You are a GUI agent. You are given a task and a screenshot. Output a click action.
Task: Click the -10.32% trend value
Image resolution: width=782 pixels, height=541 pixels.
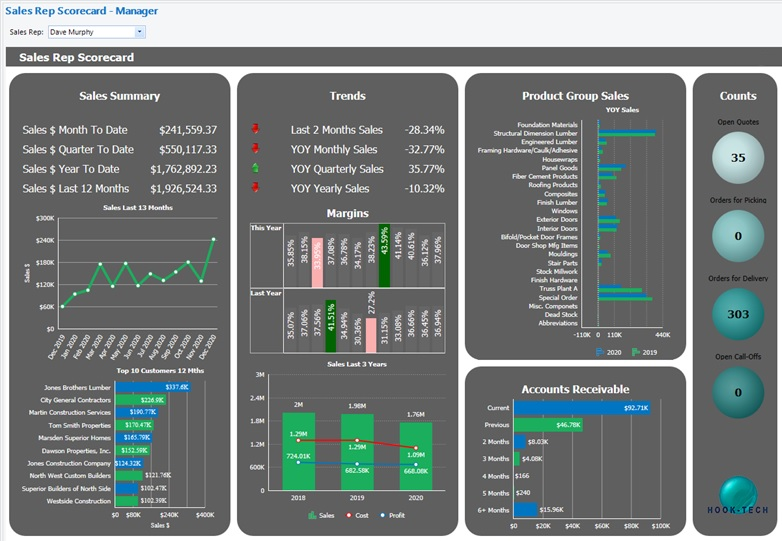click(424, 188)
